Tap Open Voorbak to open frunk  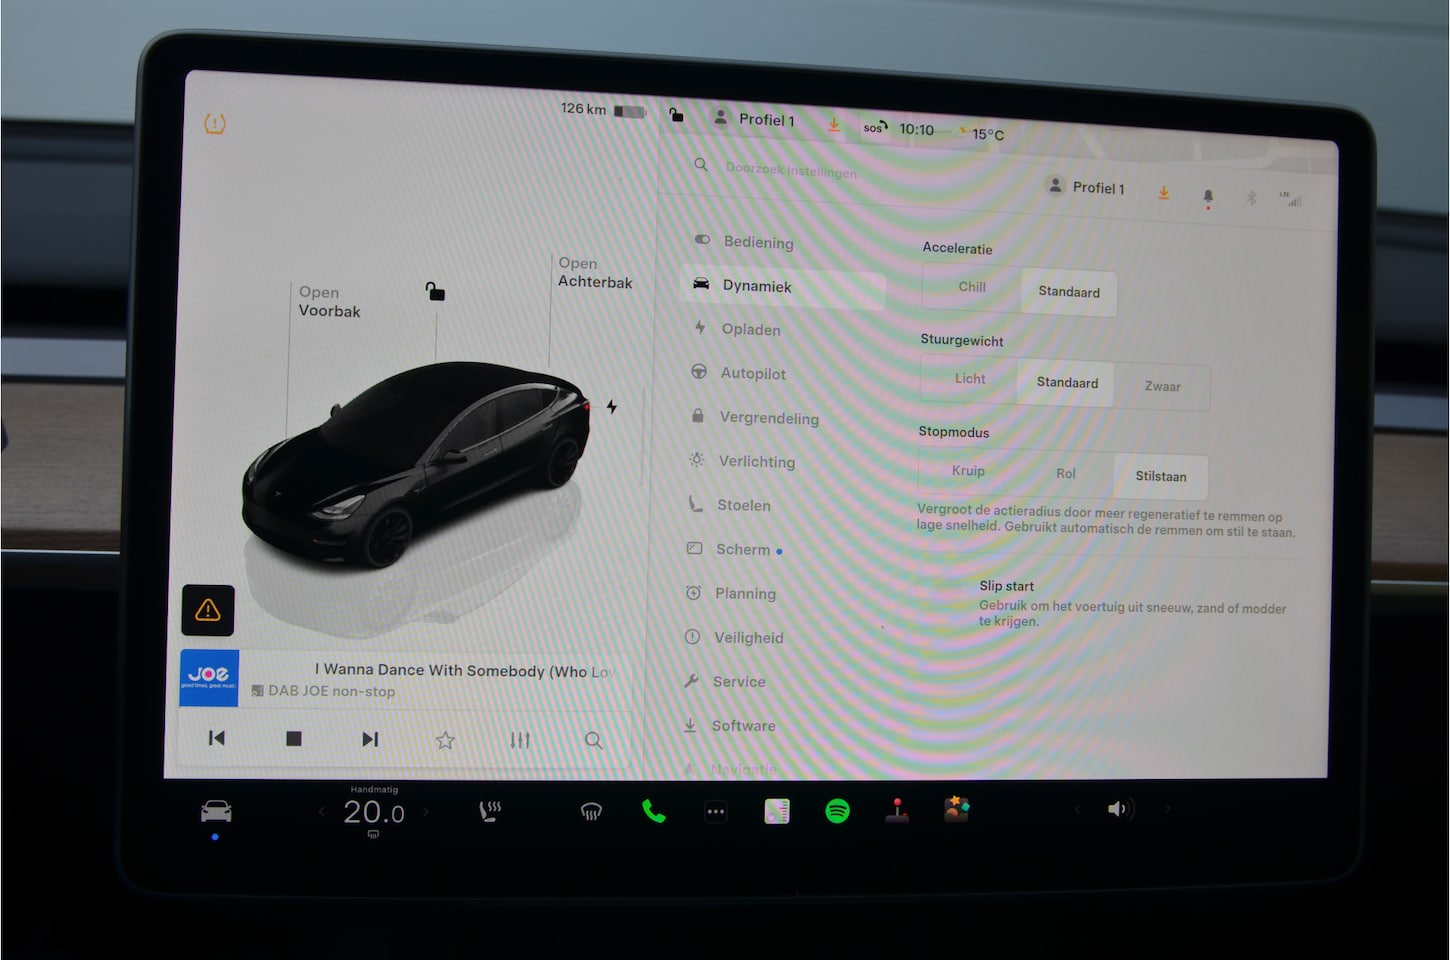328,302
